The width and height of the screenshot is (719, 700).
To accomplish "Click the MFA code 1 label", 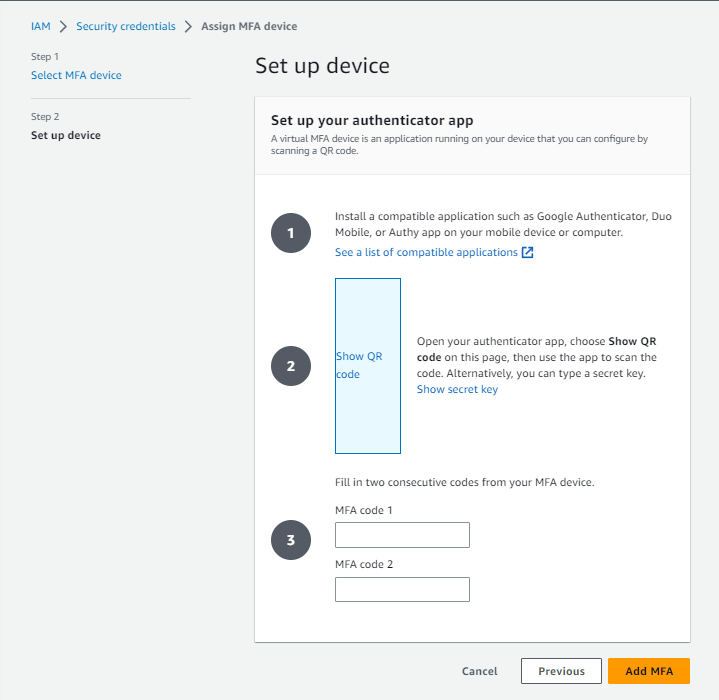I will 364,510.
